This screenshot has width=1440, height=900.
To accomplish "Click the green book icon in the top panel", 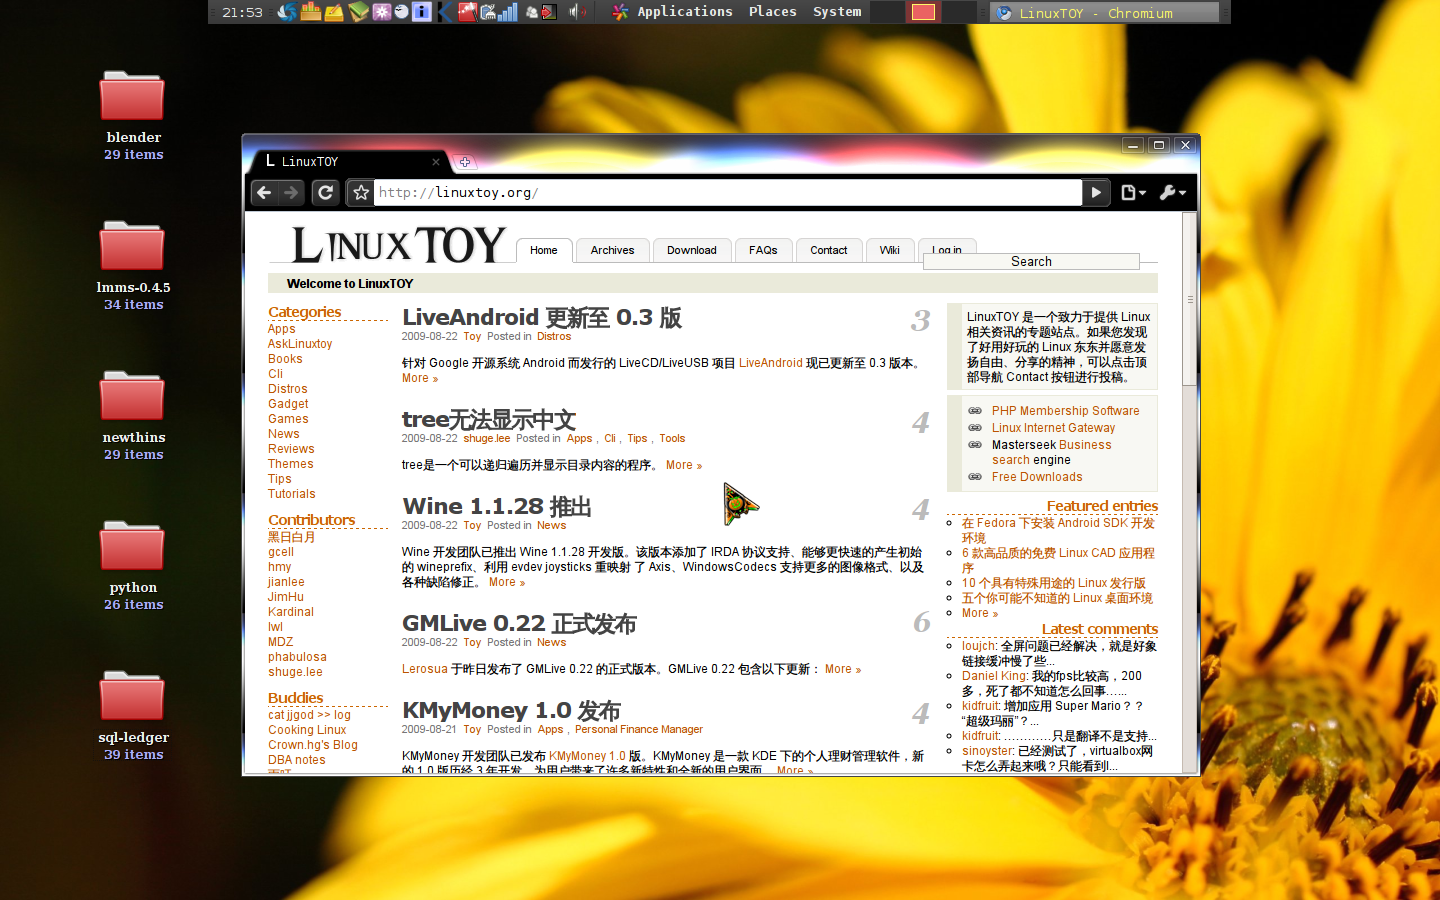I will click(358, 12).
